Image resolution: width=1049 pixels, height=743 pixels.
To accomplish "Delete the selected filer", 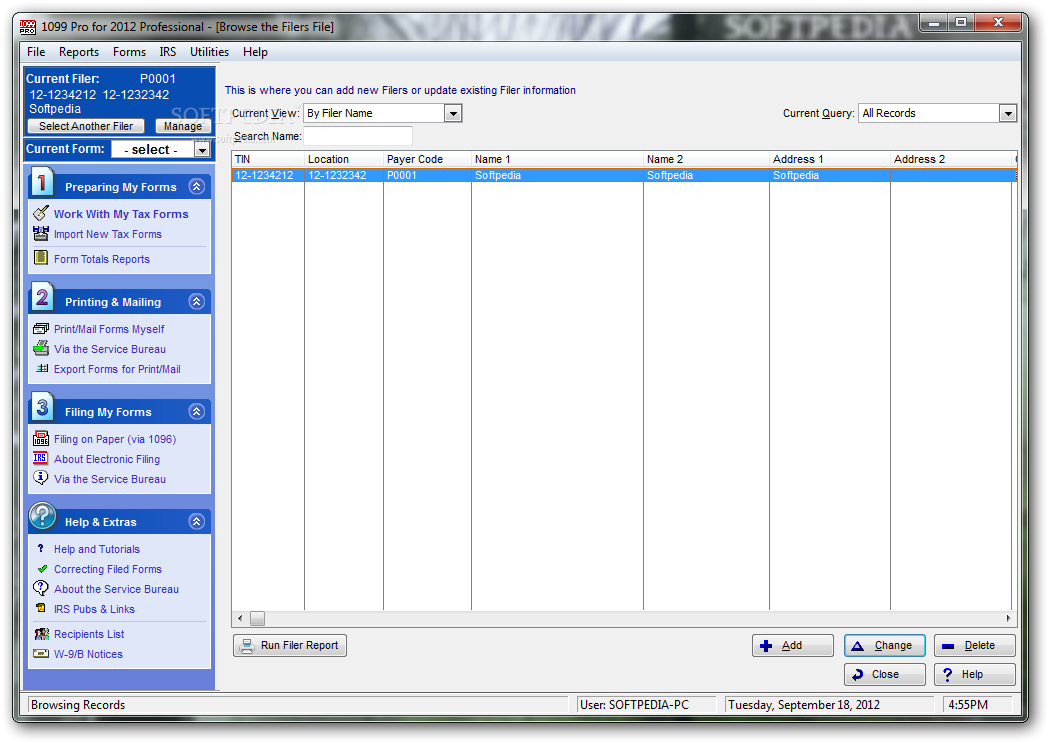I will (975, 645).
